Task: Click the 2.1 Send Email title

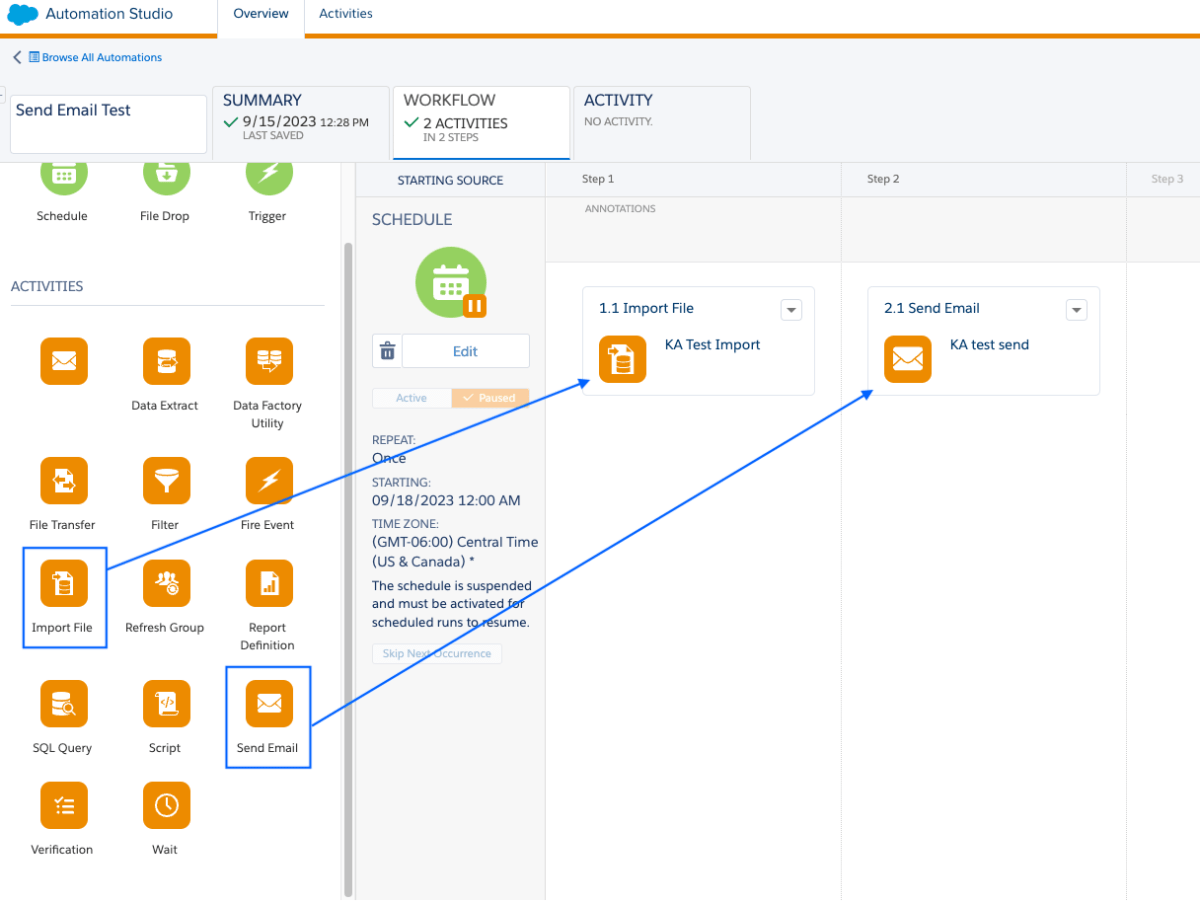Action: coord(932,308)
